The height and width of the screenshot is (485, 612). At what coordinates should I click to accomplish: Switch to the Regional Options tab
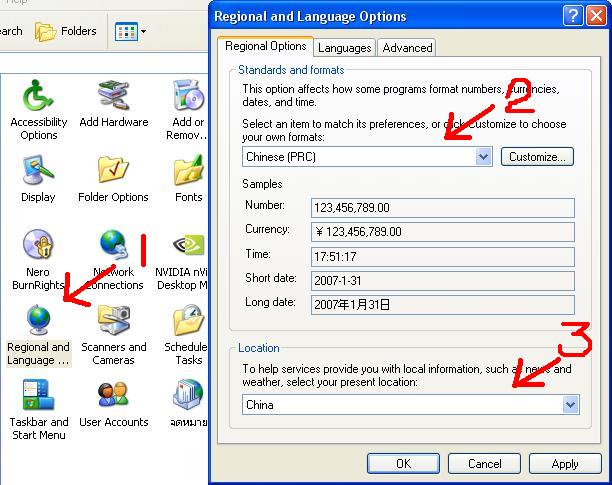point(265,46)
